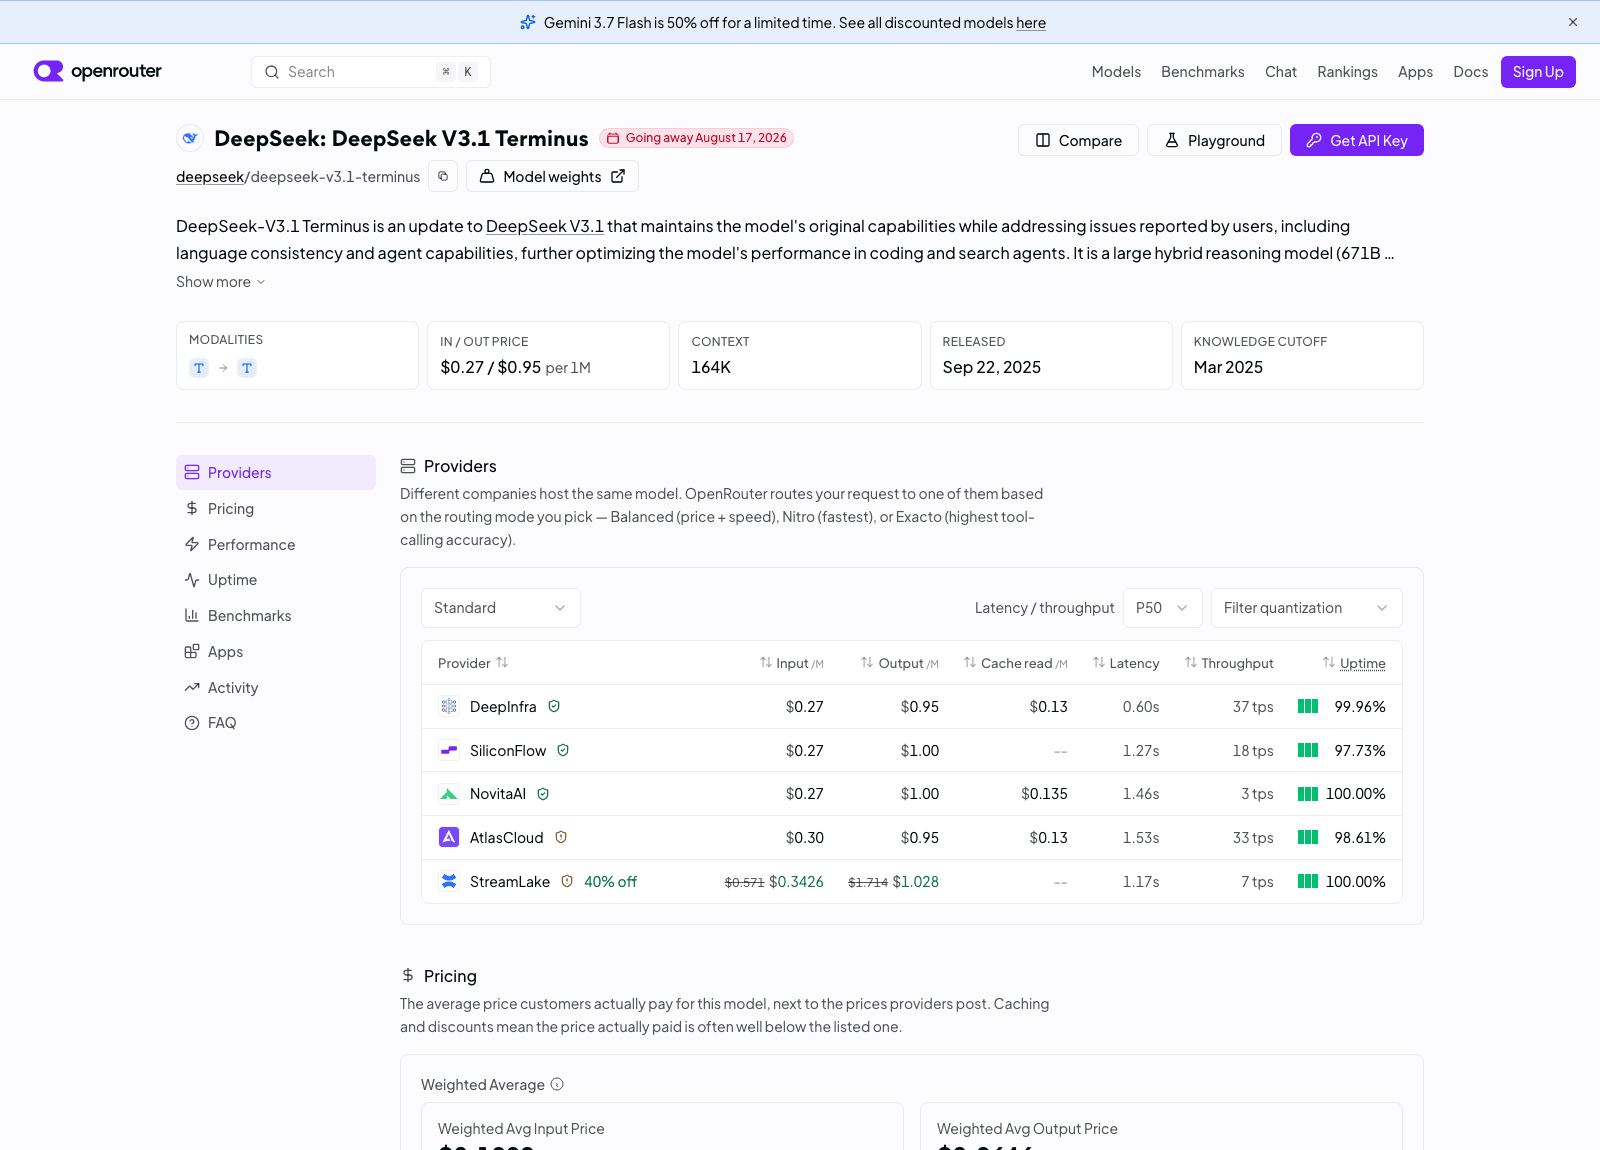Expand description with Show more
The image size is (1600, 1150).
(221, 282)
